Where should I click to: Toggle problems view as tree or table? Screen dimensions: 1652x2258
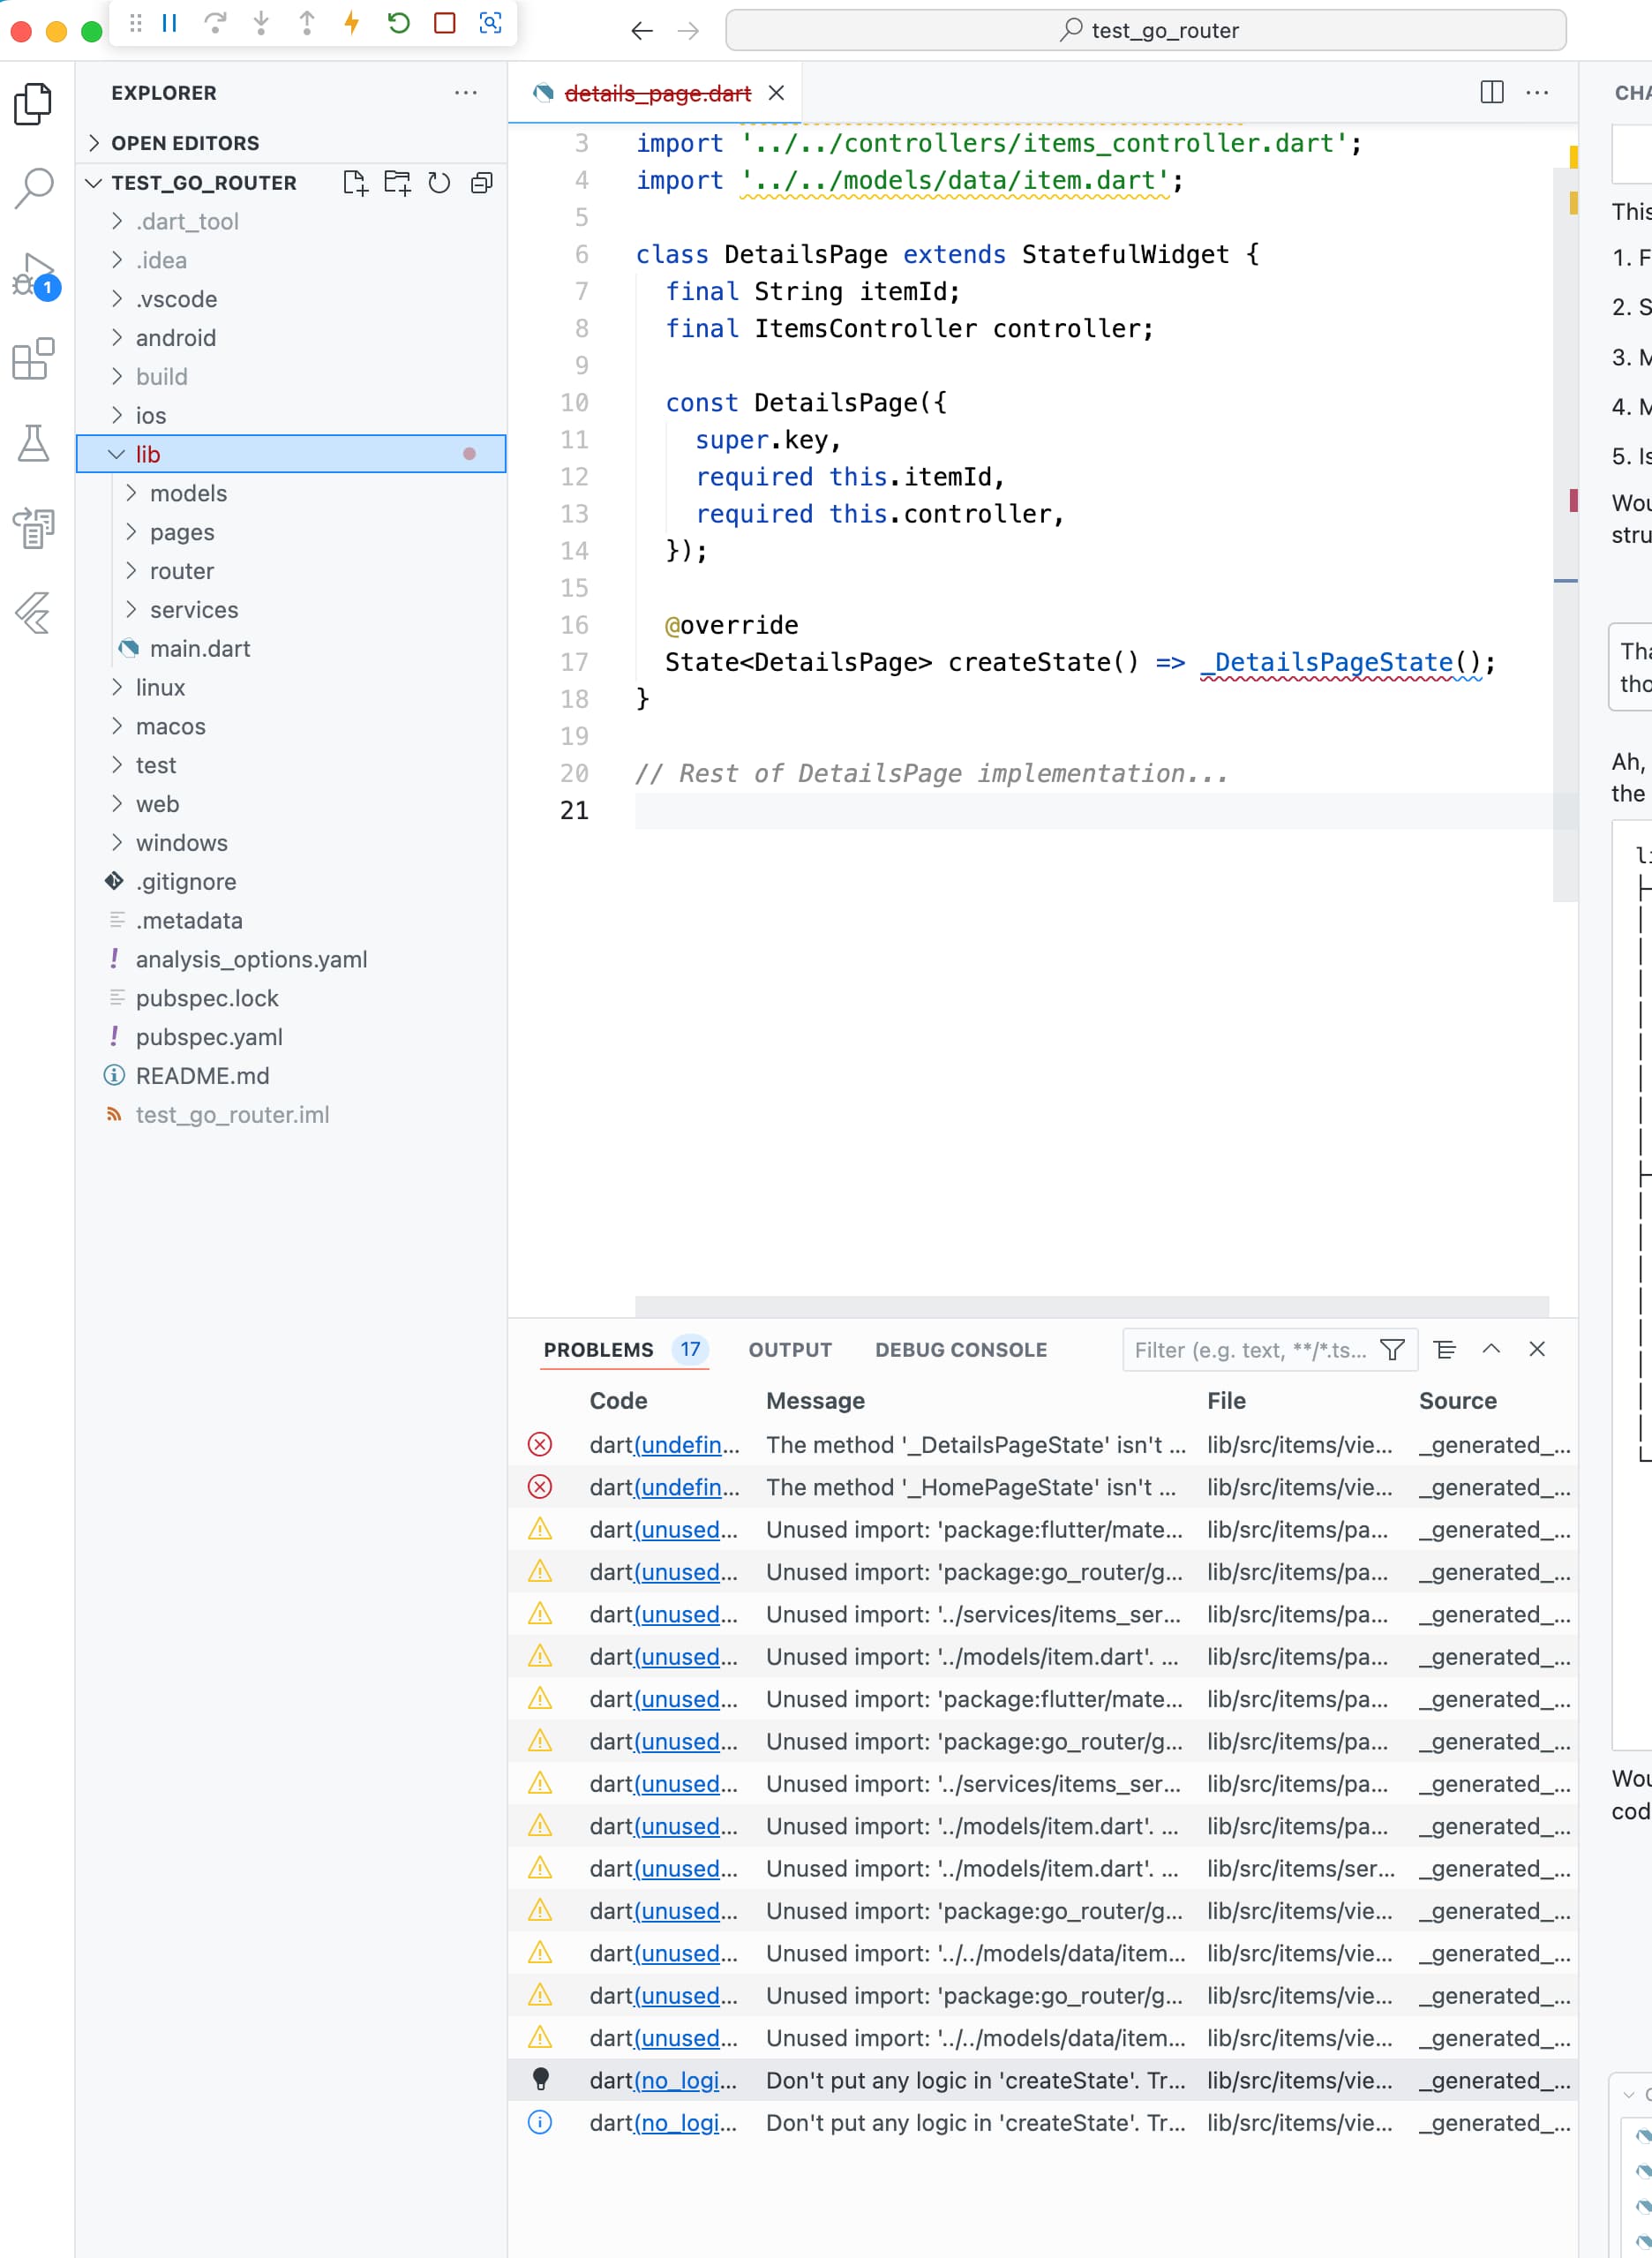[1445, 1350]
